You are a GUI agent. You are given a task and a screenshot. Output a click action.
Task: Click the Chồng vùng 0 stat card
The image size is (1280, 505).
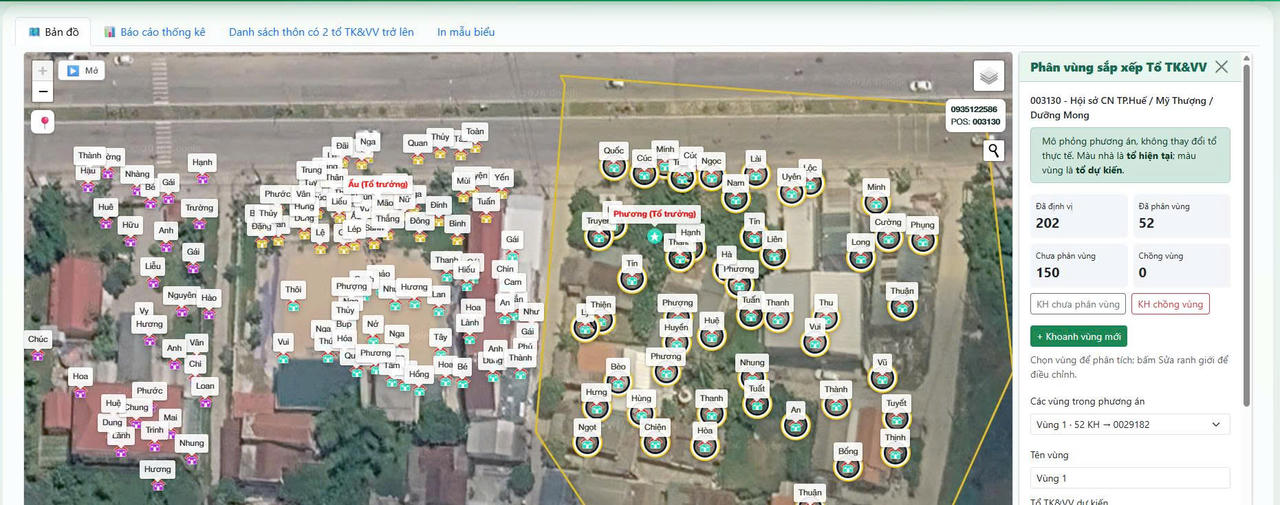1181,265
